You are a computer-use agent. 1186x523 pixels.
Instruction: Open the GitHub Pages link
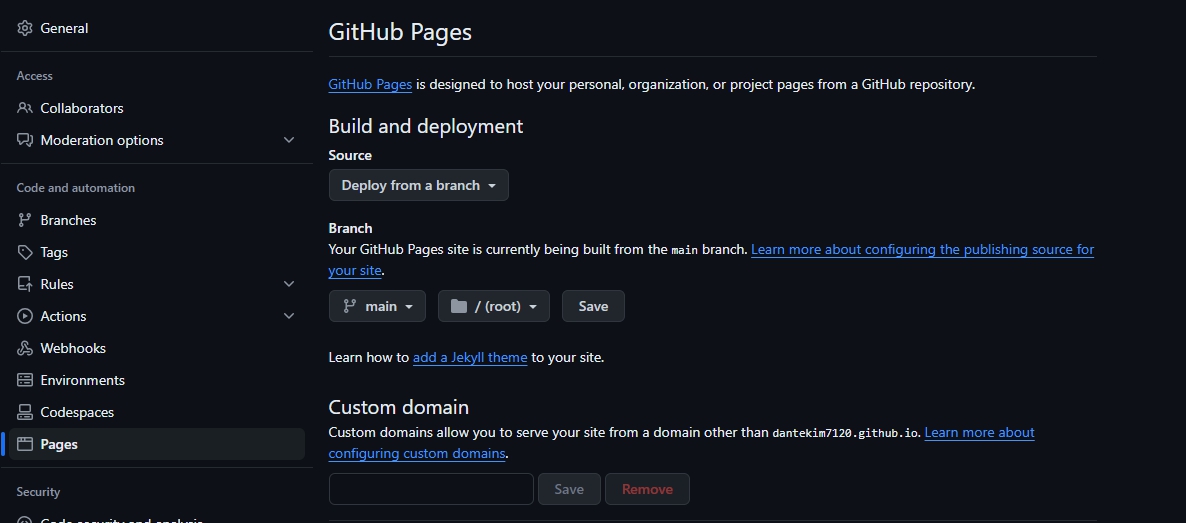(x=370, y=84)
